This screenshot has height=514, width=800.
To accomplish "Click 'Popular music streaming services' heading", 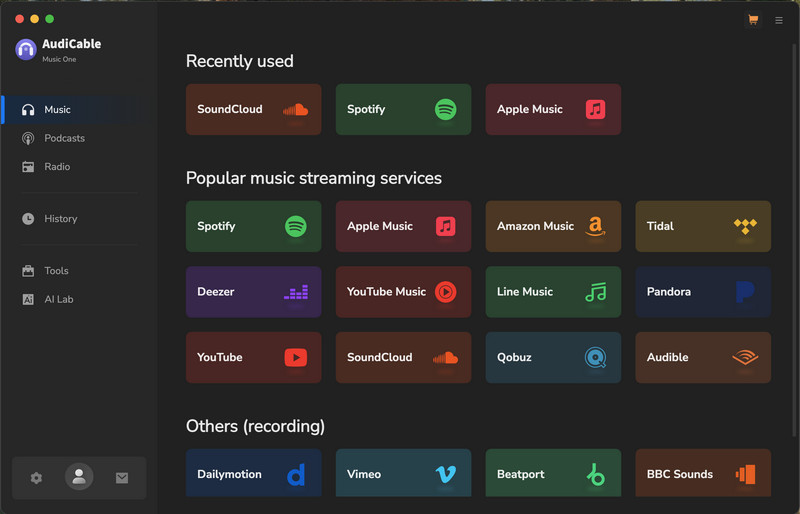I will coord(314,178).
